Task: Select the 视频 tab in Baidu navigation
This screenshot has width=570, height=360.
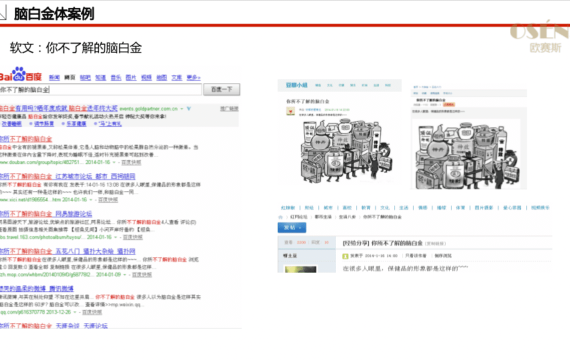Action: pos(146,77)
